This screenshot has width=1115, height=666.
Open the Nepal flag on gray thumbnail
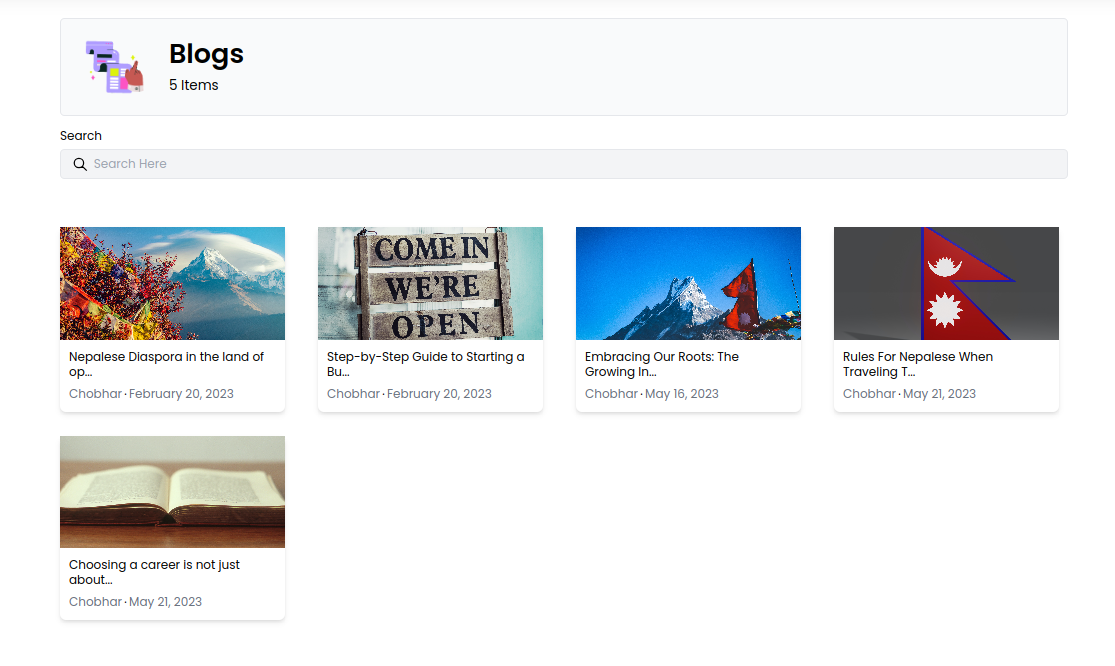[946, 283]
